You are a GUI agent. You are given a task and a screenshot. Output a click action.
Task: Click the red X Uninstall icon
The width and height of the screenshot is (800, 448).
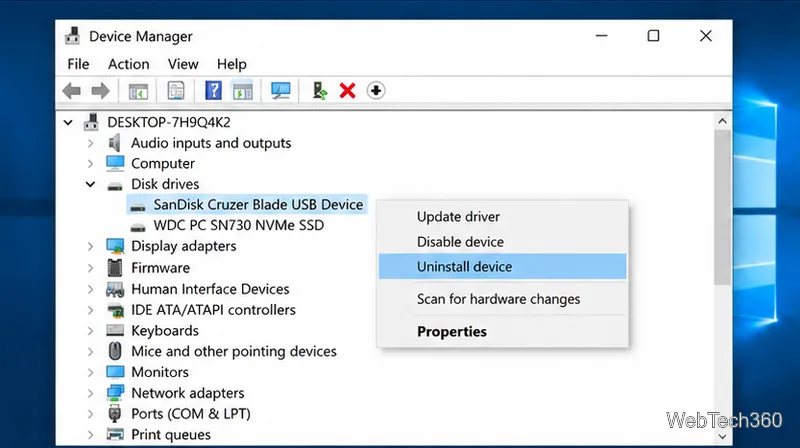pos(347,91)
